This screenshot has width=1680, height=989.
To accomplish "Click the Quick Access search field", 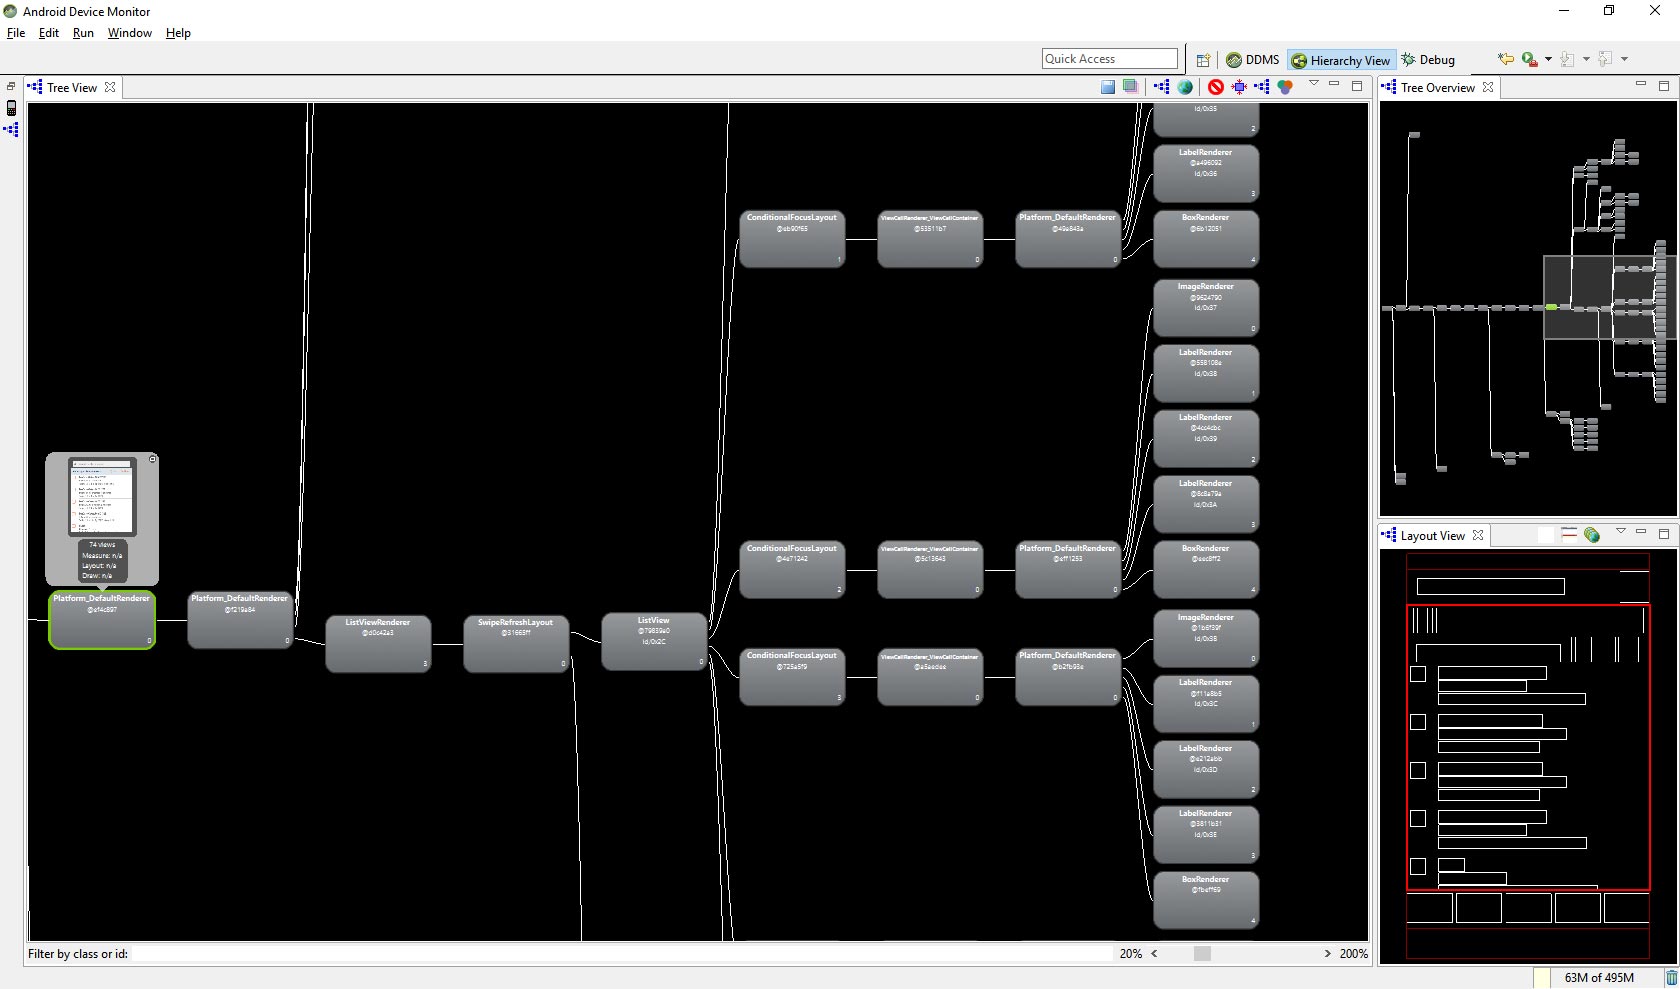I will click(x=1110, y=59).
